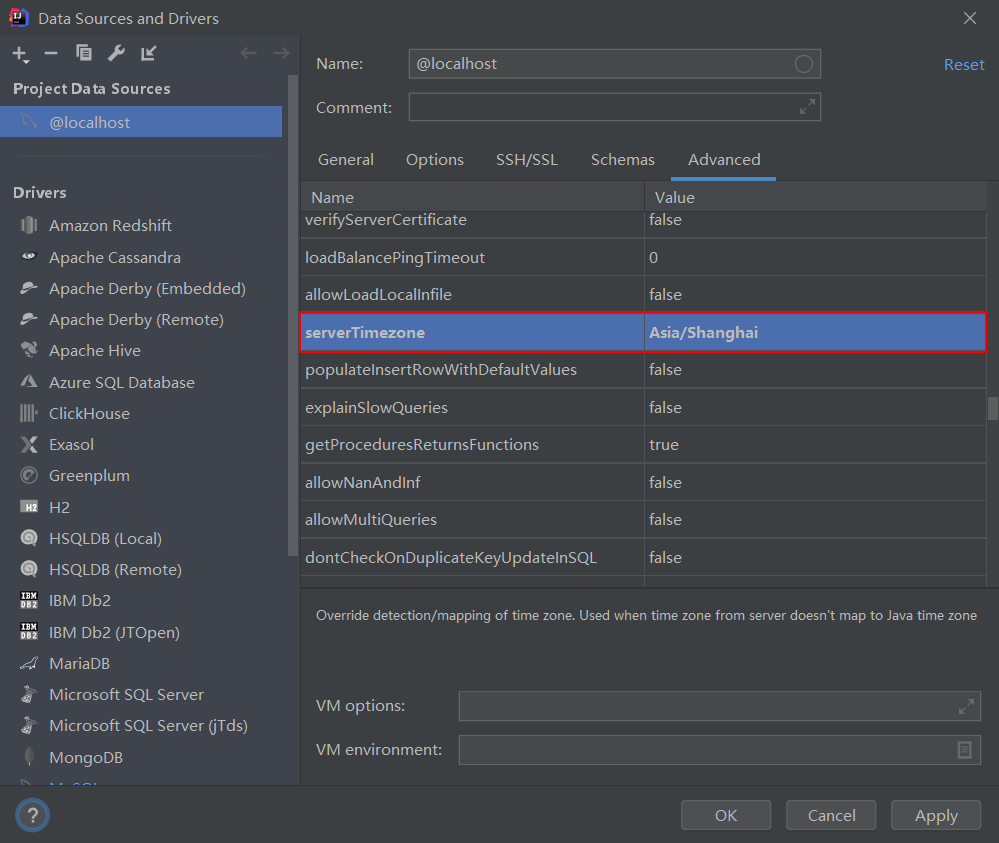The image size is (999, 843).
Task: Click the explainSlowQueries property name
Action: (x=376, y=407)
